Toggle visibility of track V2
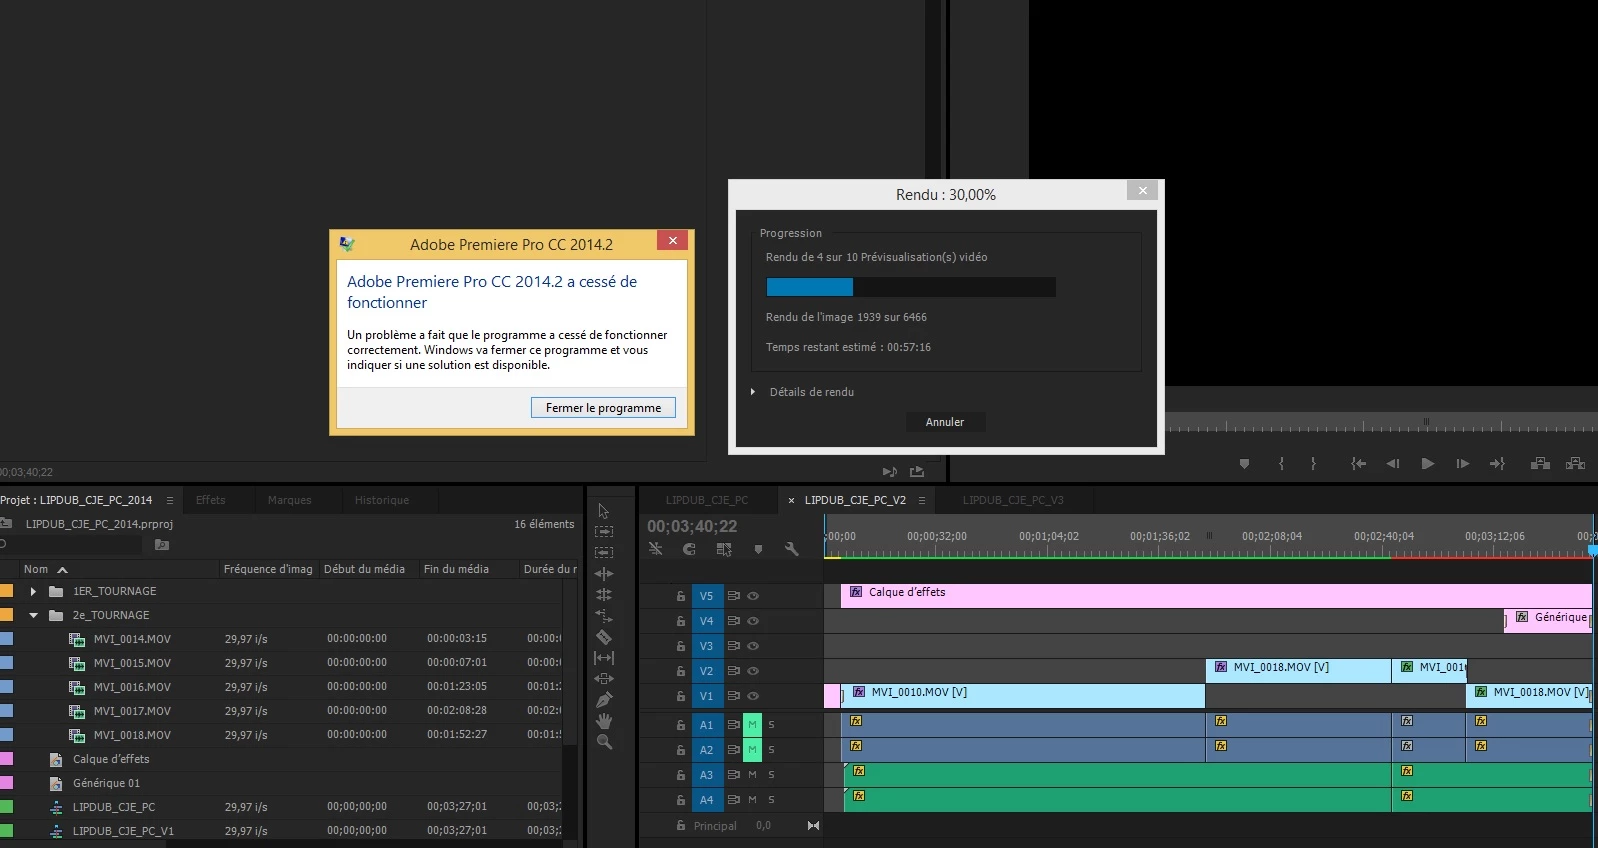Image resolution: width=1598 pixels, height=848 pixels. pyautogui.click(x=753, y=671)
